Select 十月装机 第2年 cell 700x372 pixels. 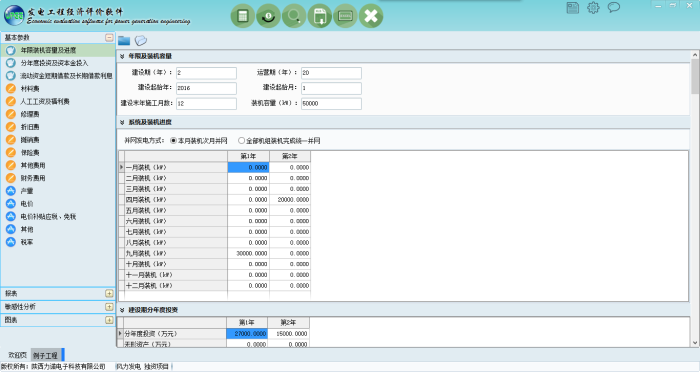[x=290, y=264]
